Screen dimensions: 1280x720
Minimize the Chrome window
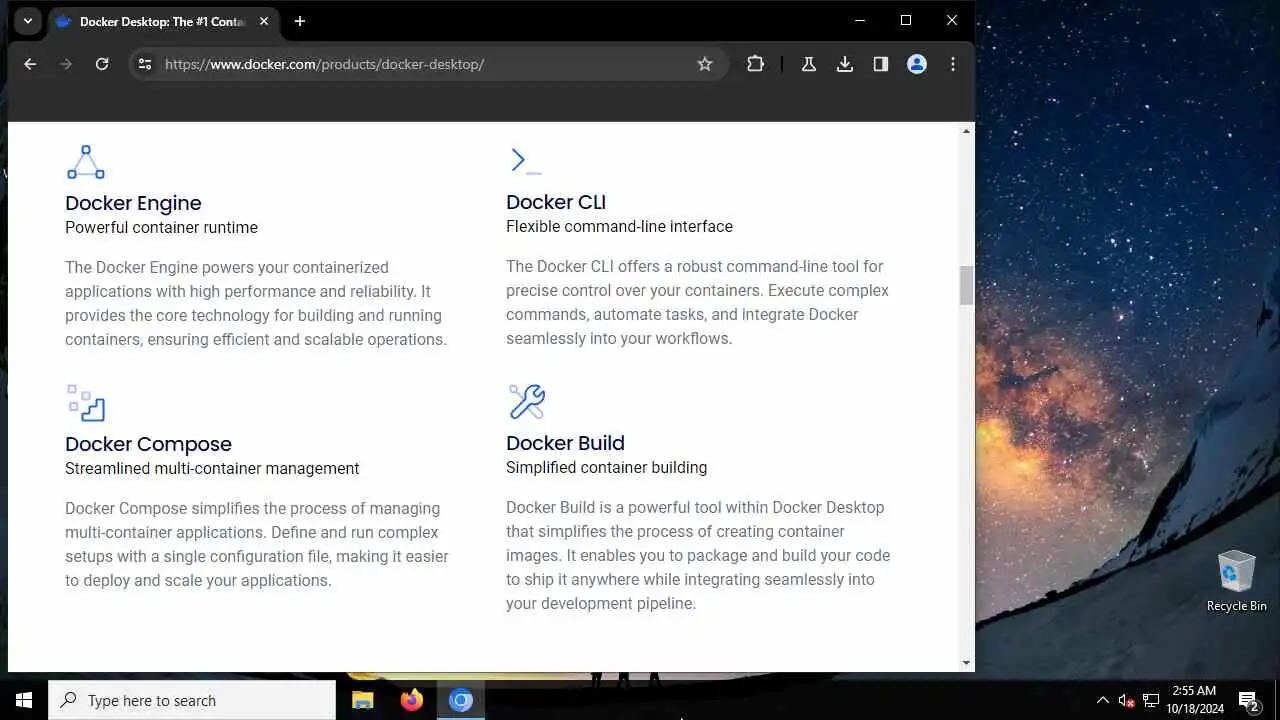coord(860,20)
